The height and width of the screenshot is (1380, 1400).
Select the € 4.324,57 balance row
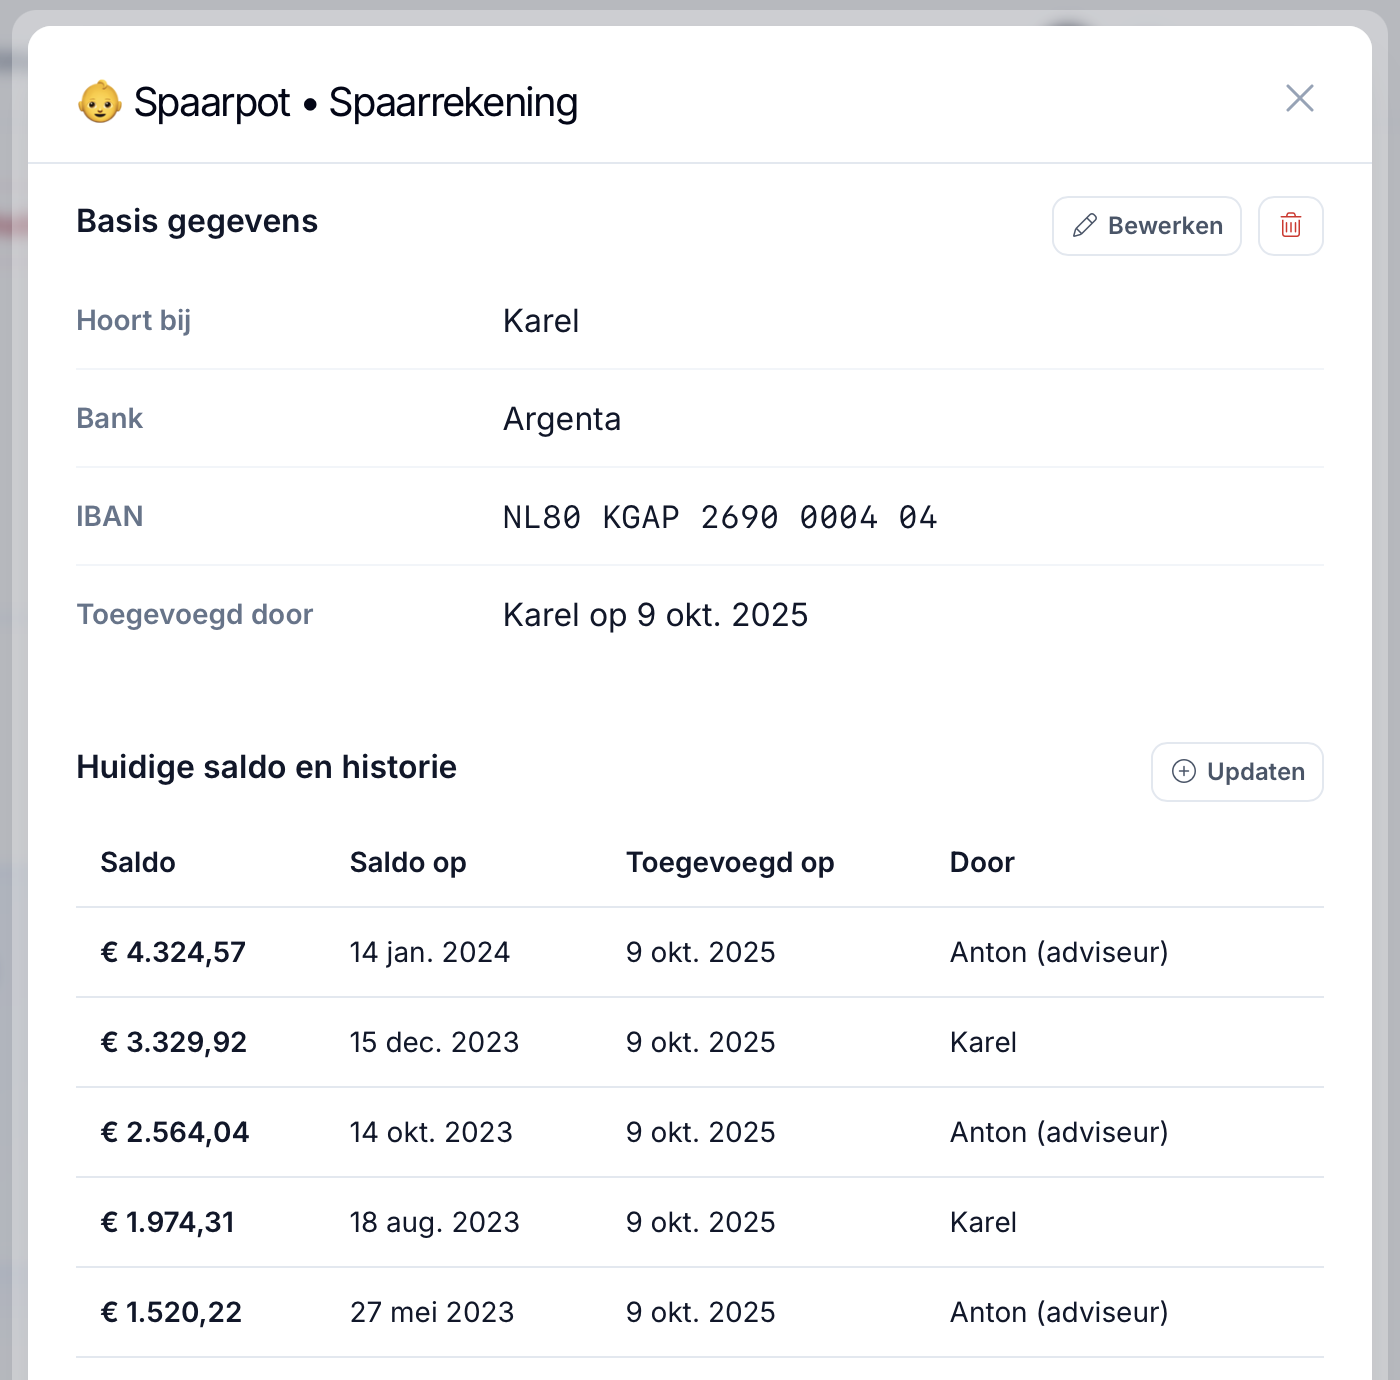point(173,952)
